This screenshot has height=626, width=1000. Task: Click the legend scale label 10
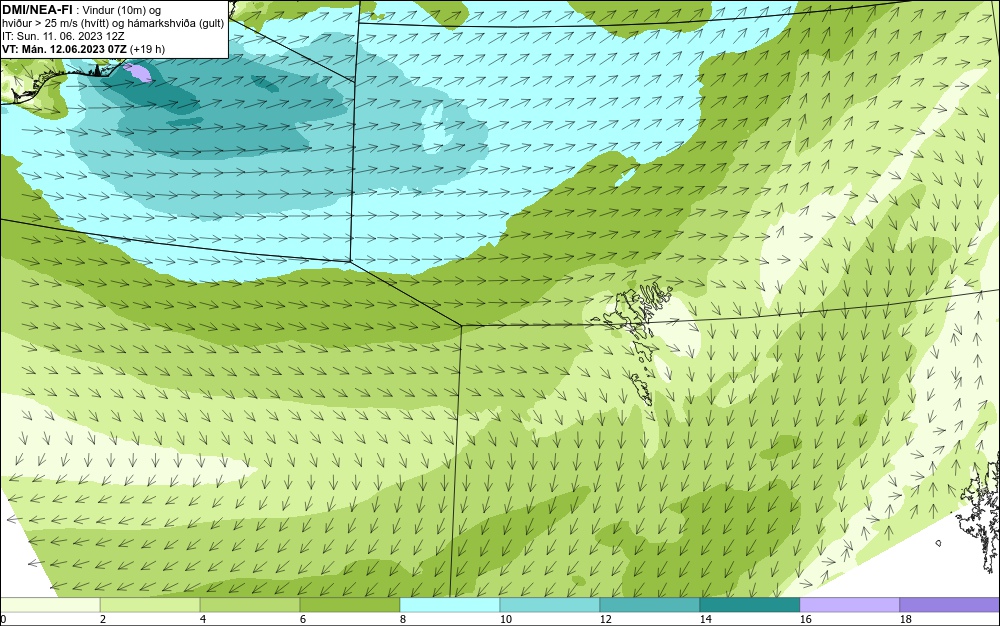tap(505, 619)
